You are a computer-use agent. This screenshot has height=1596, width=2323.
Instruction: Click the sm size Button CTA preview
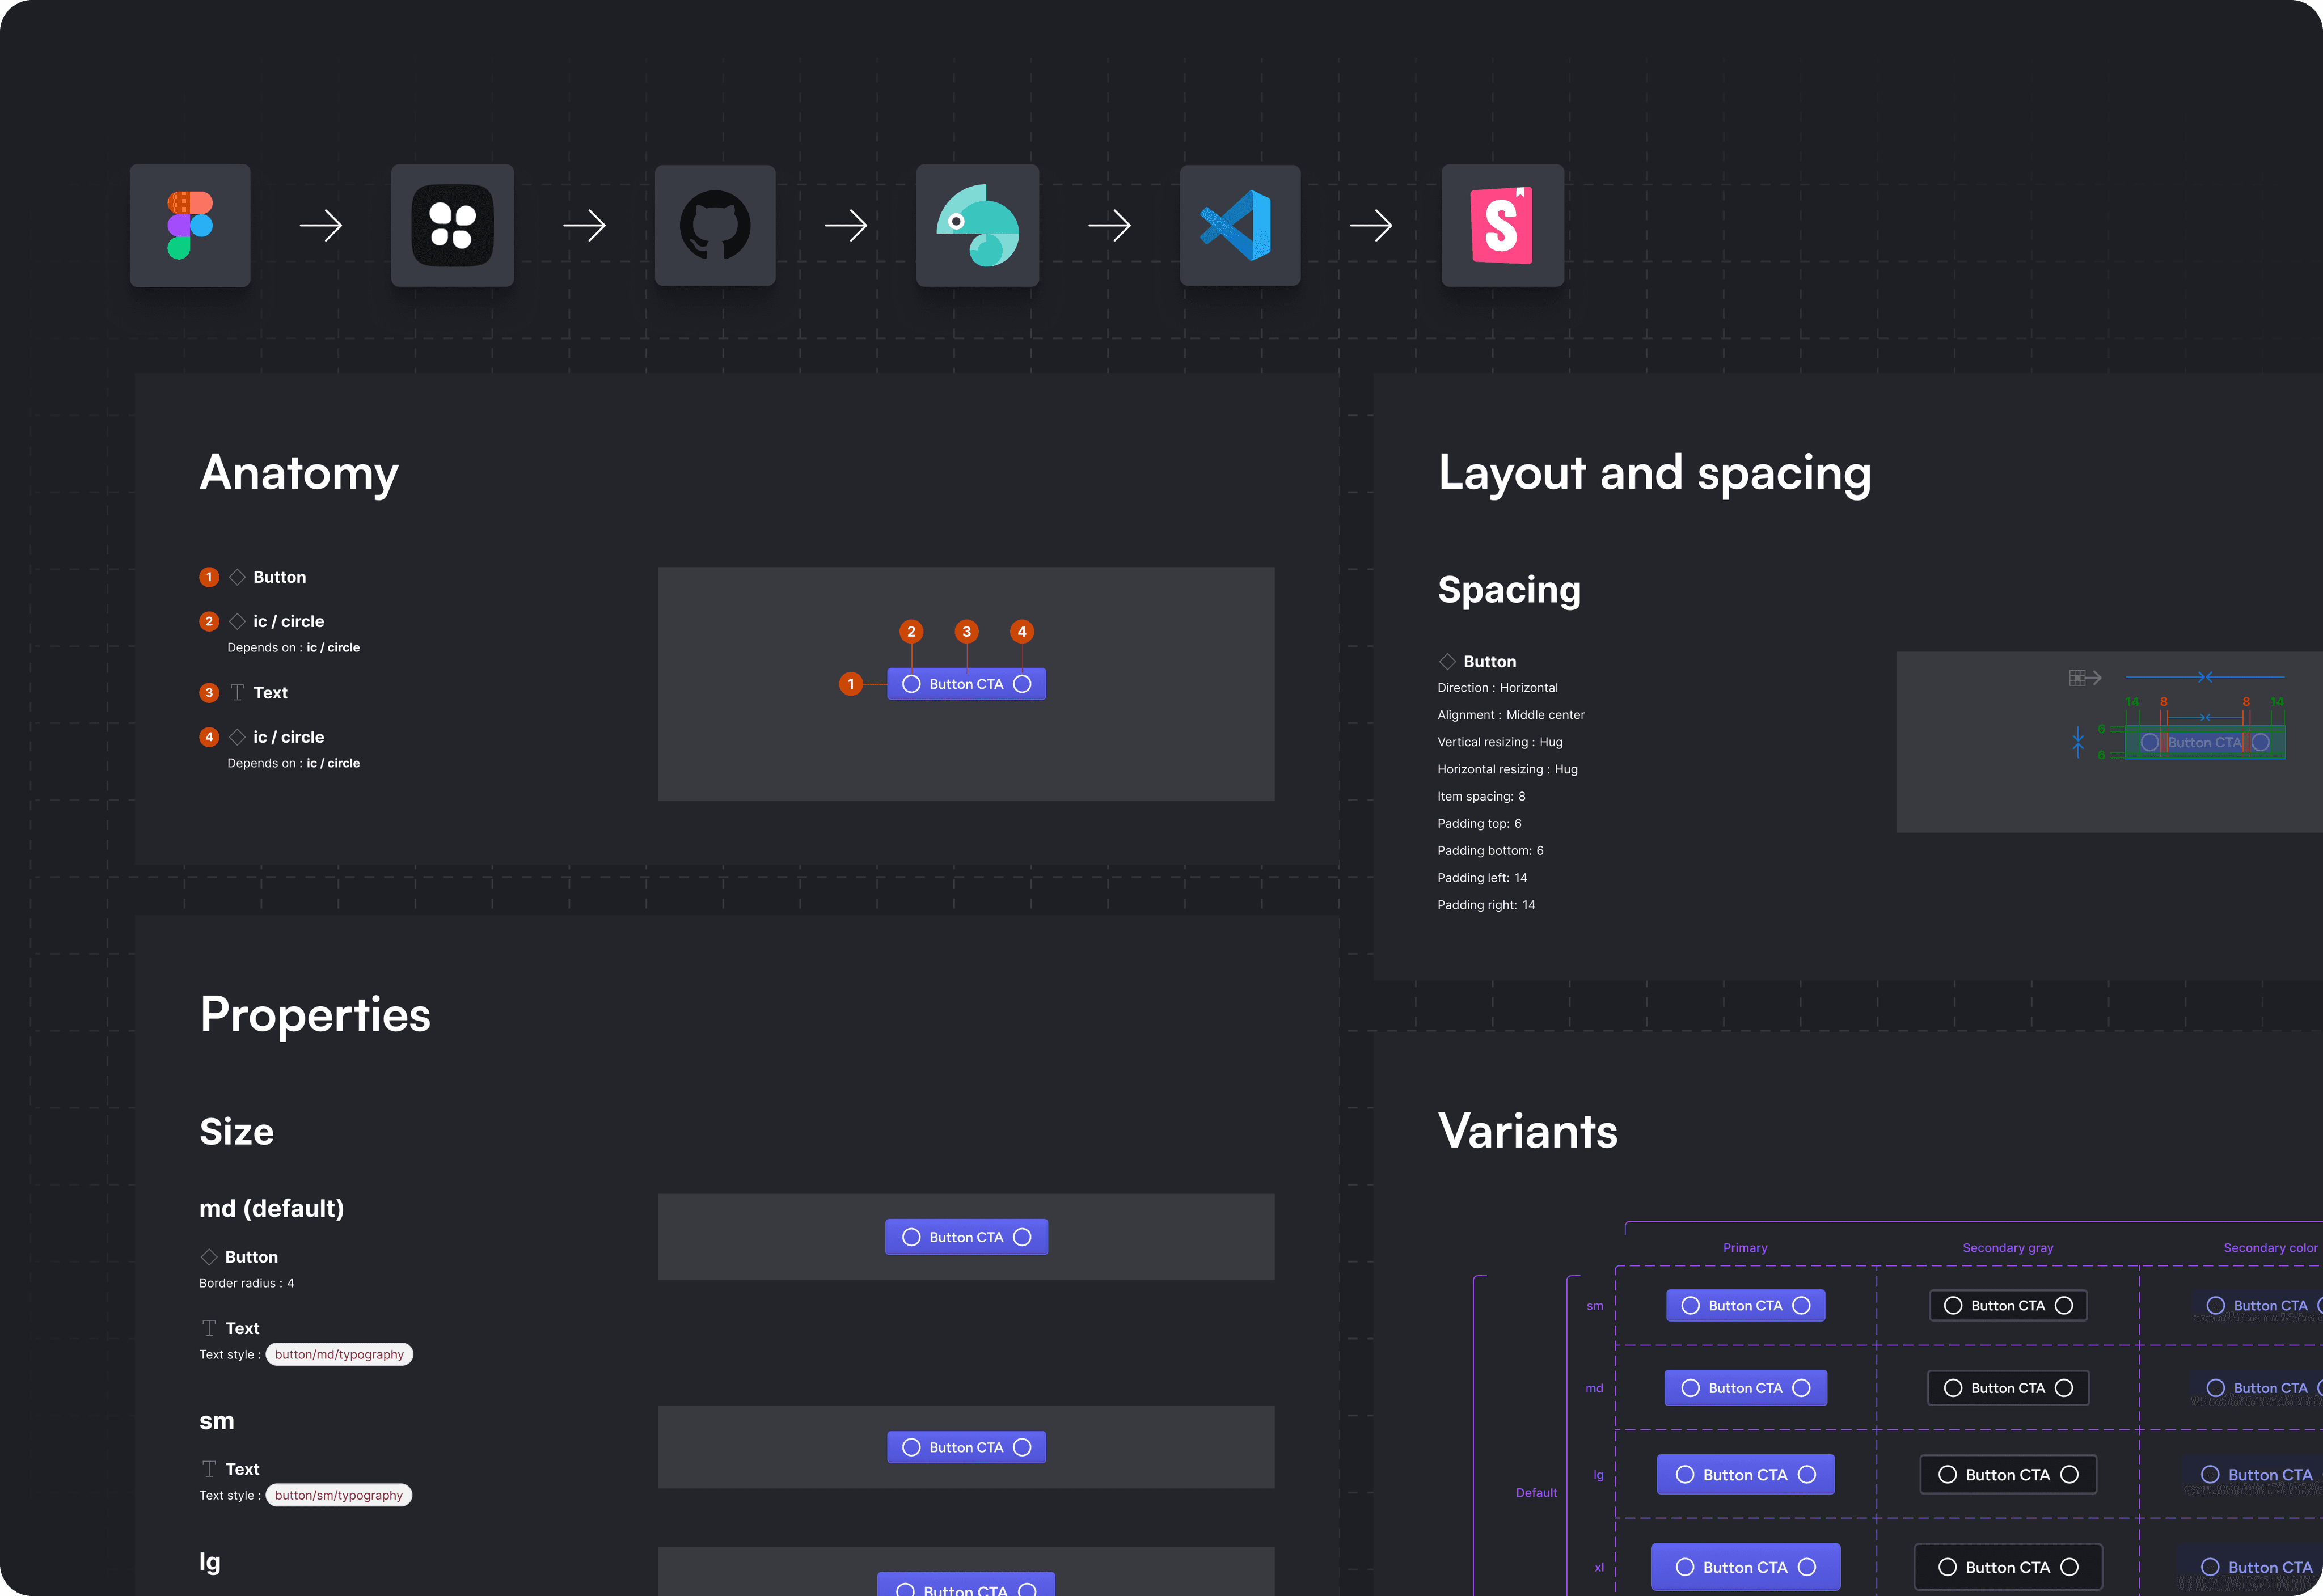(x=966, y=1447)
